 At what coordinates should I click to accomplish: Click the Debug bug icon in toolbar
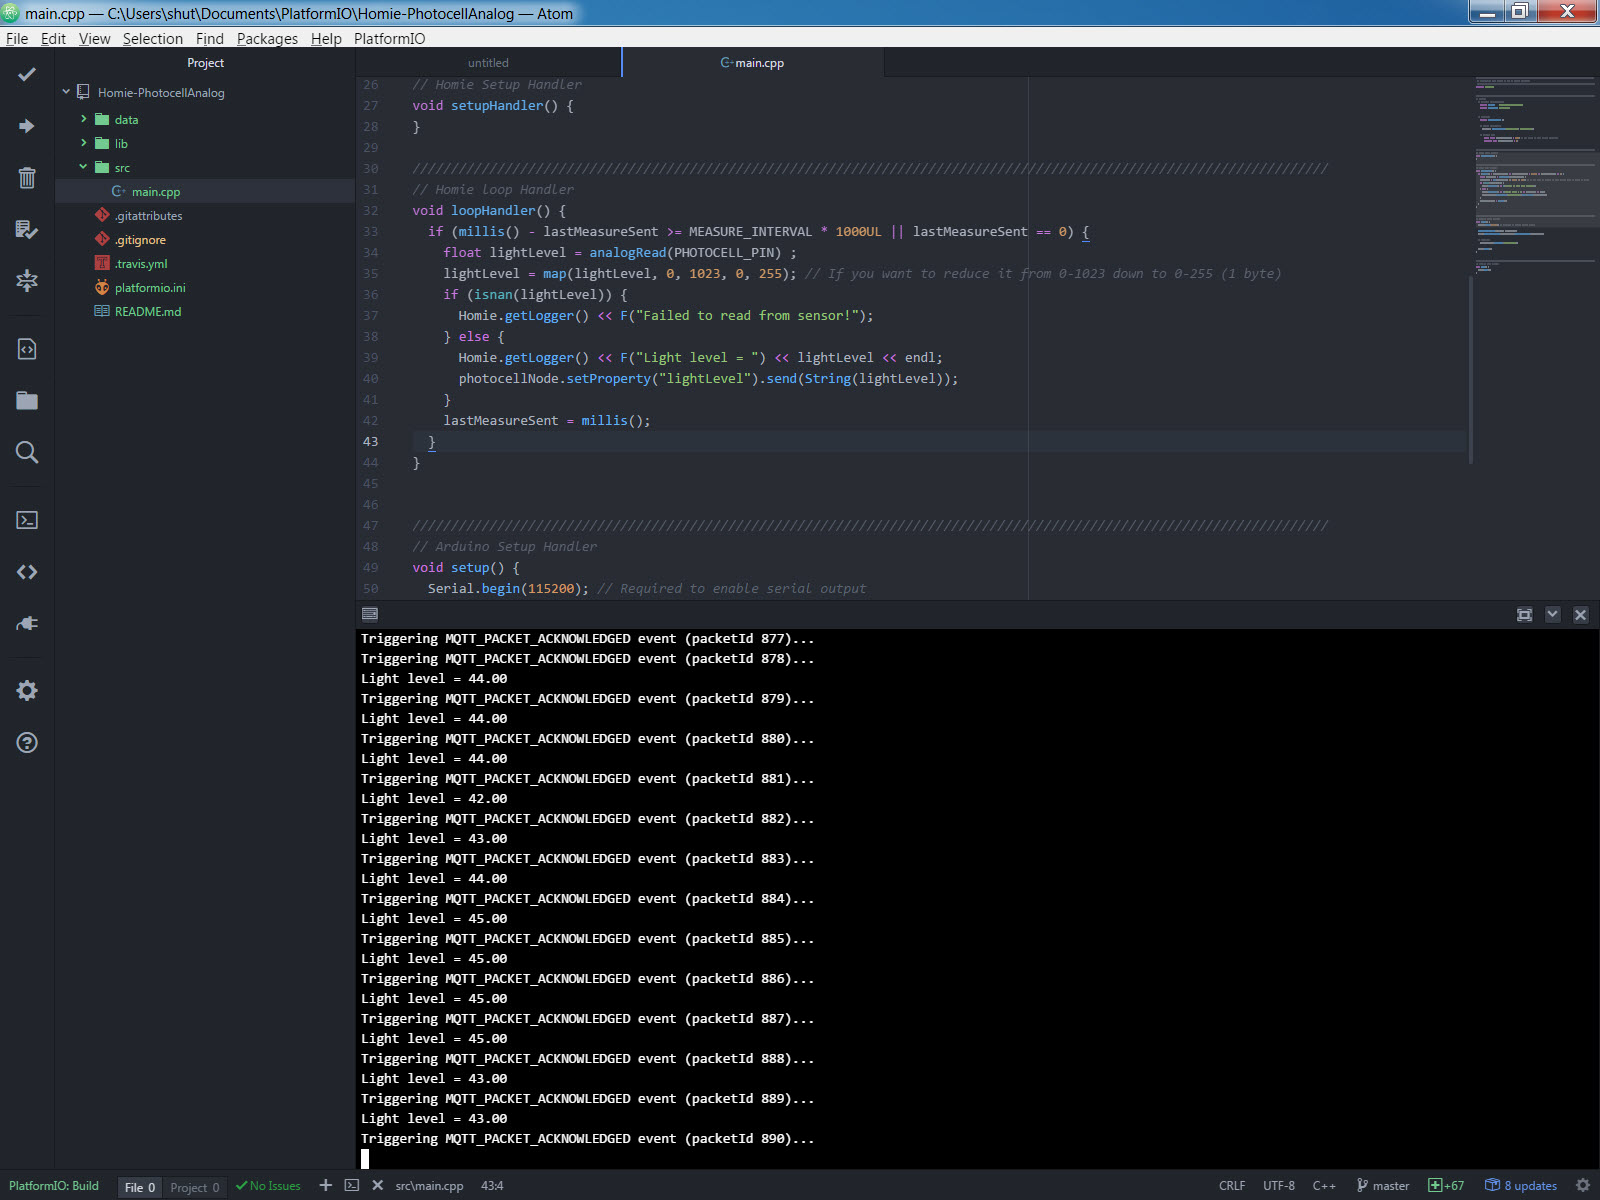pos(27,281)
